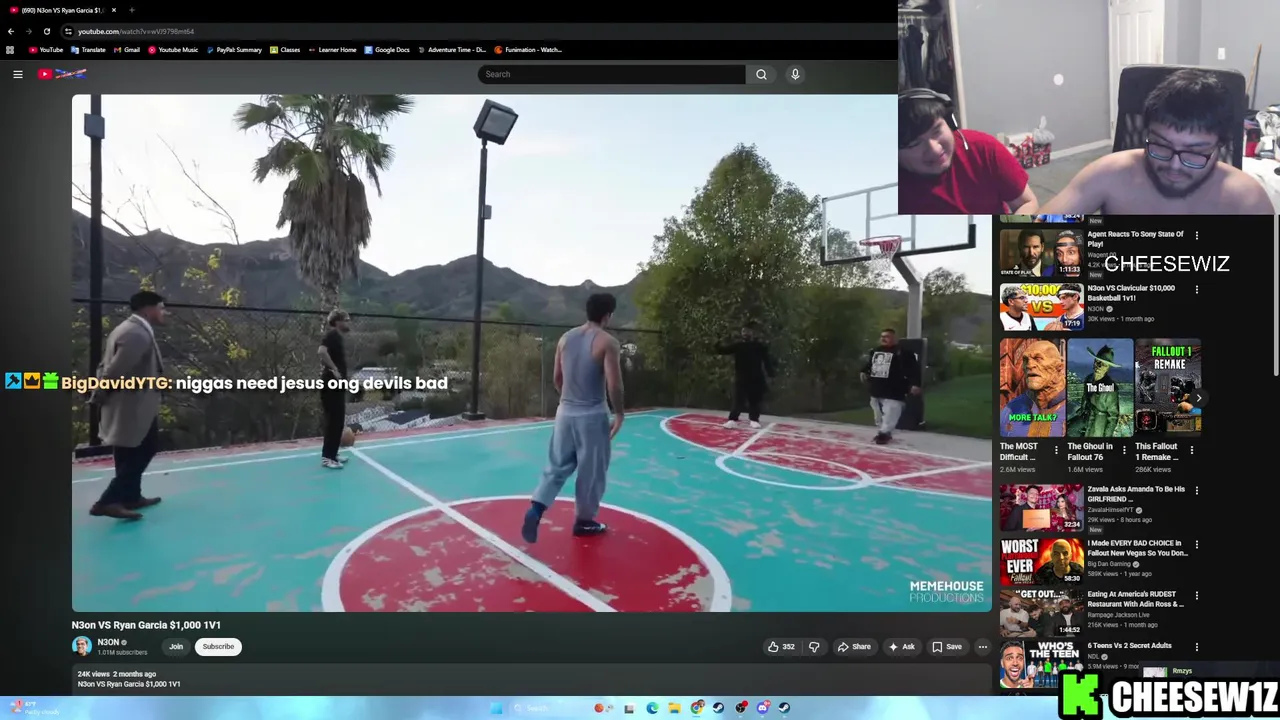Save video to playlist

click(x=947, y=646)
